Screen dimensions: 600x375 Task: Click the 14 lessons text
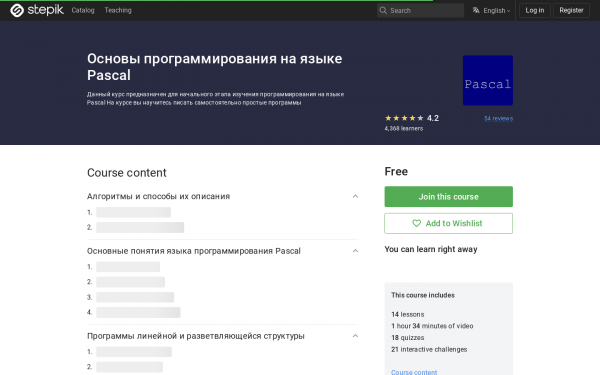coord(408,315)
